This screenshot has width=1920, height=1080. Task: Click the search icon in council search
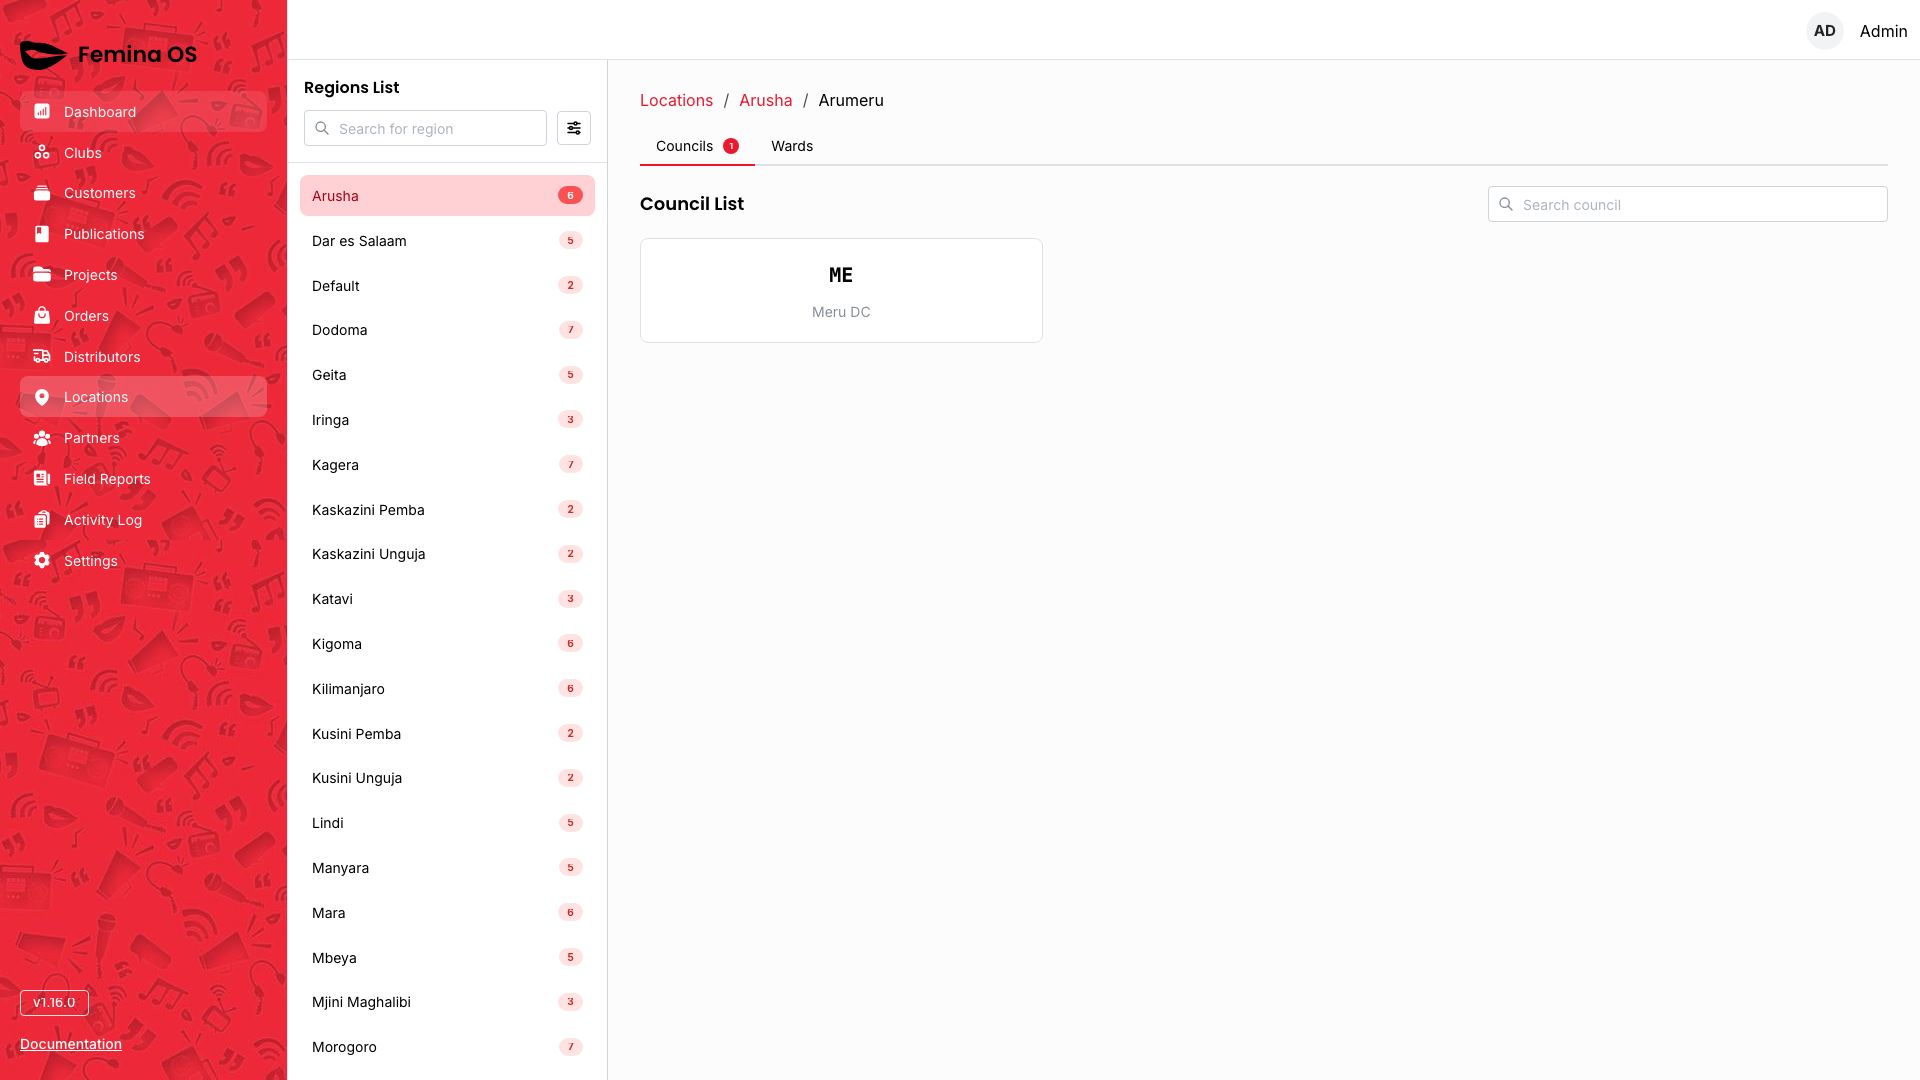tap(1506, 204)
